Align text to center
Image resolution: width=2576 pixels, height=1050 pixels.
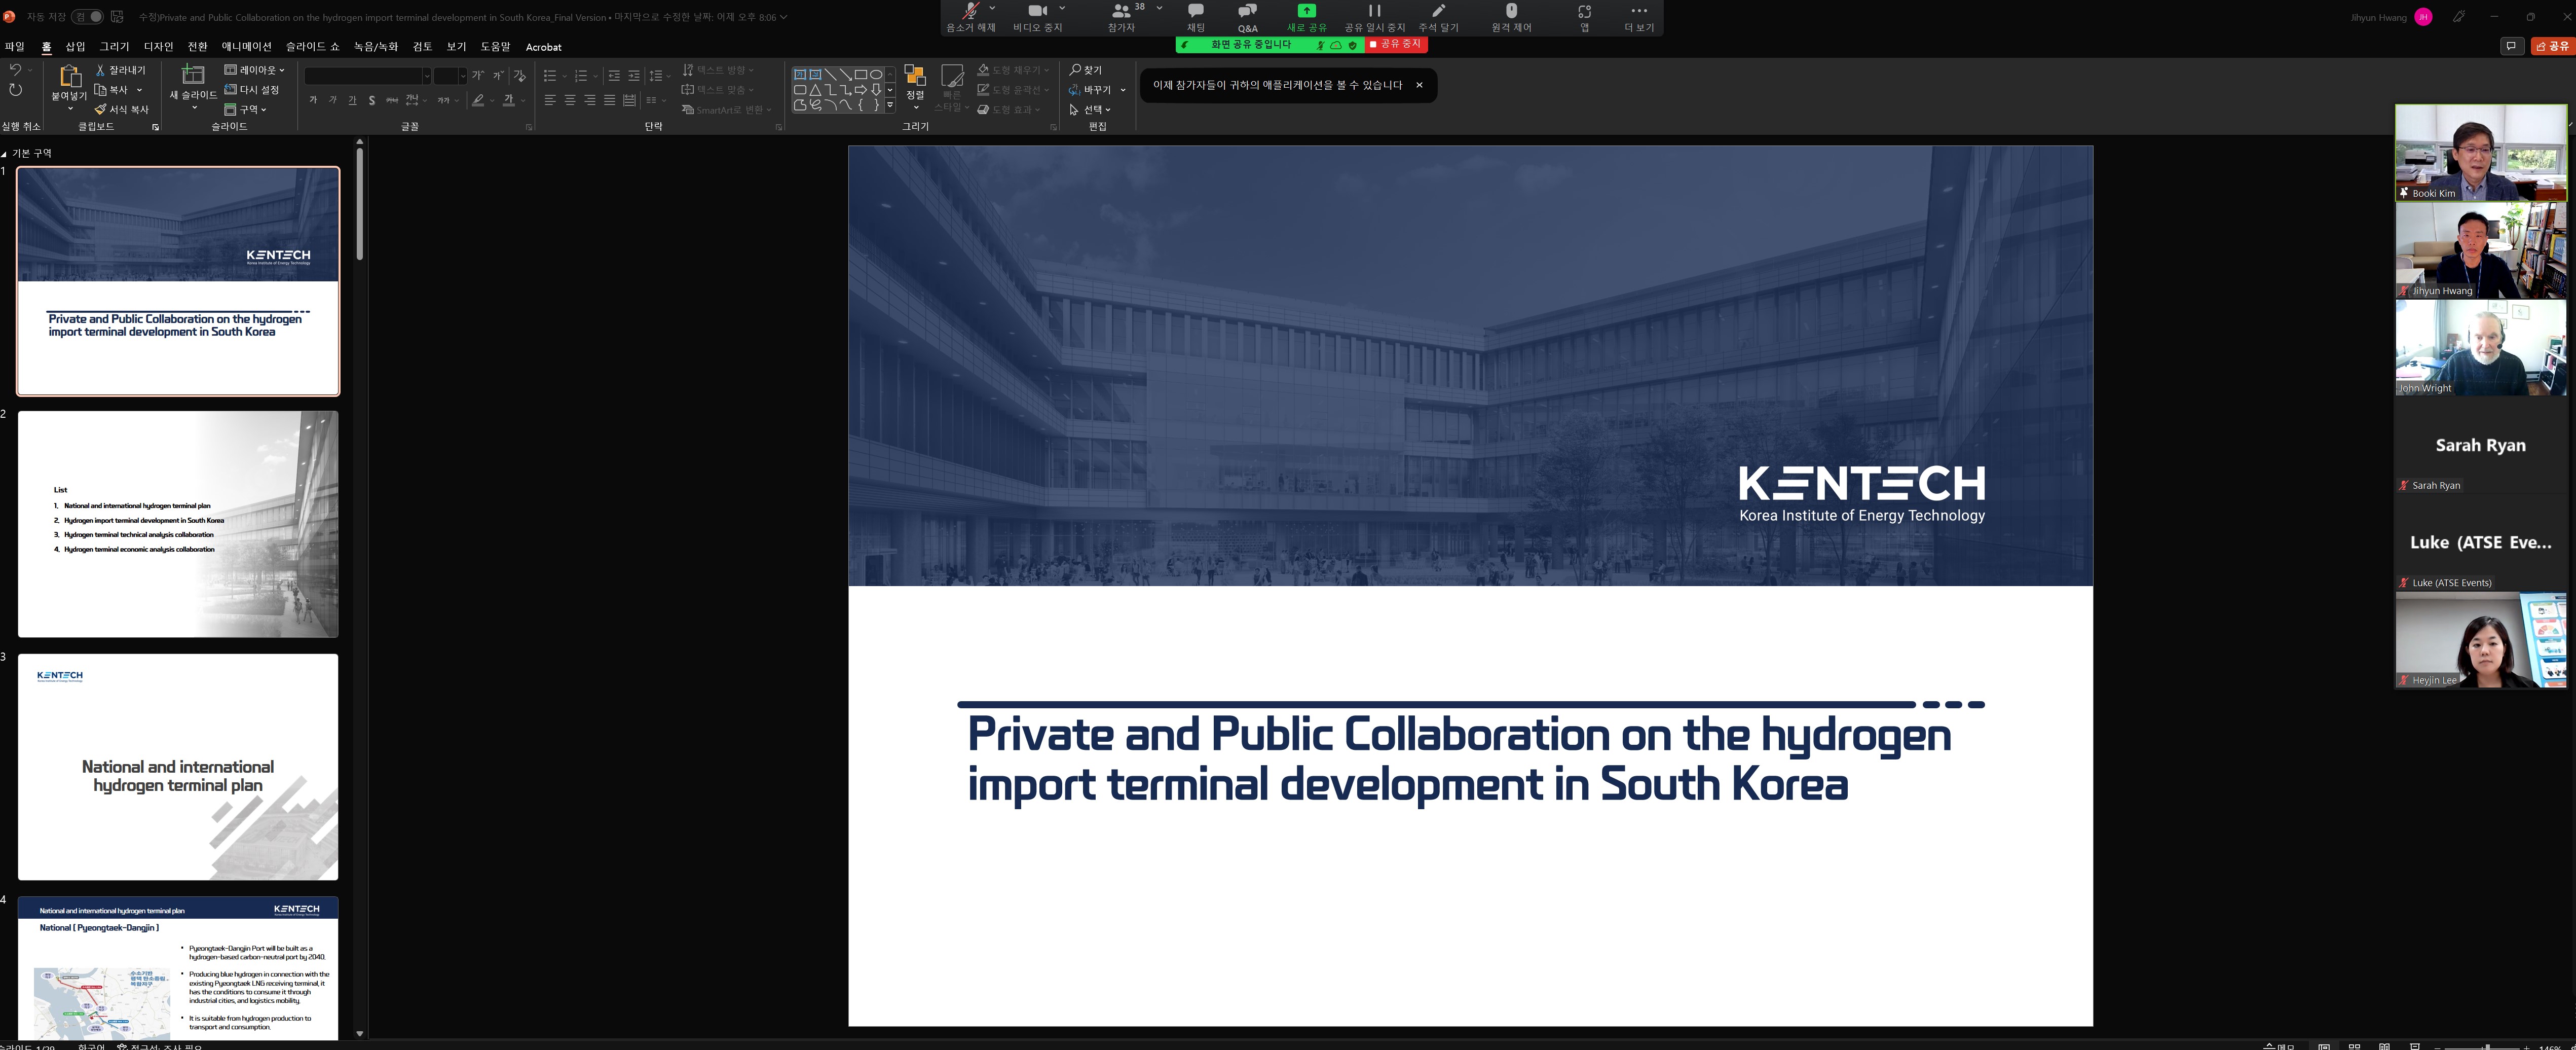570,100
